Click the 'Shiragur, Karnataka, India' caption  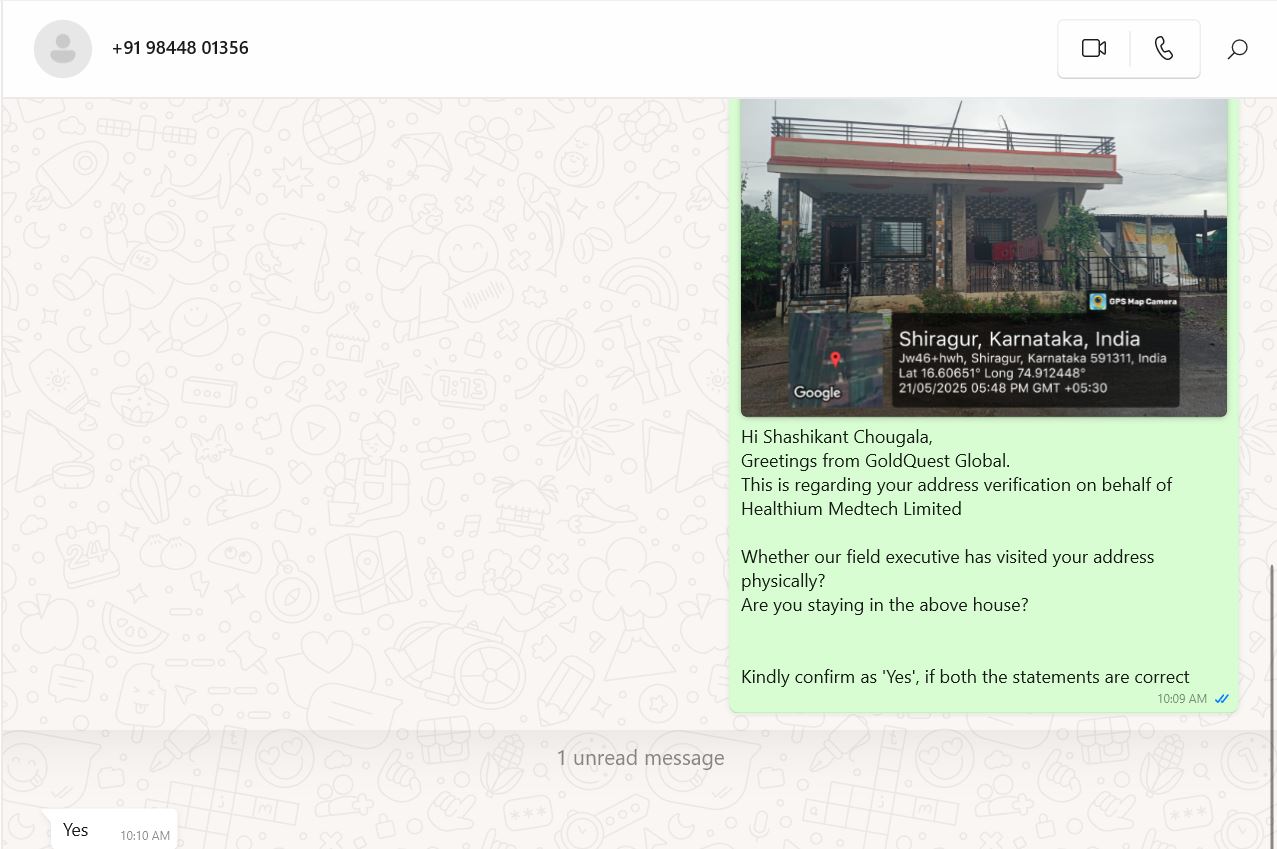(1019, 339)
